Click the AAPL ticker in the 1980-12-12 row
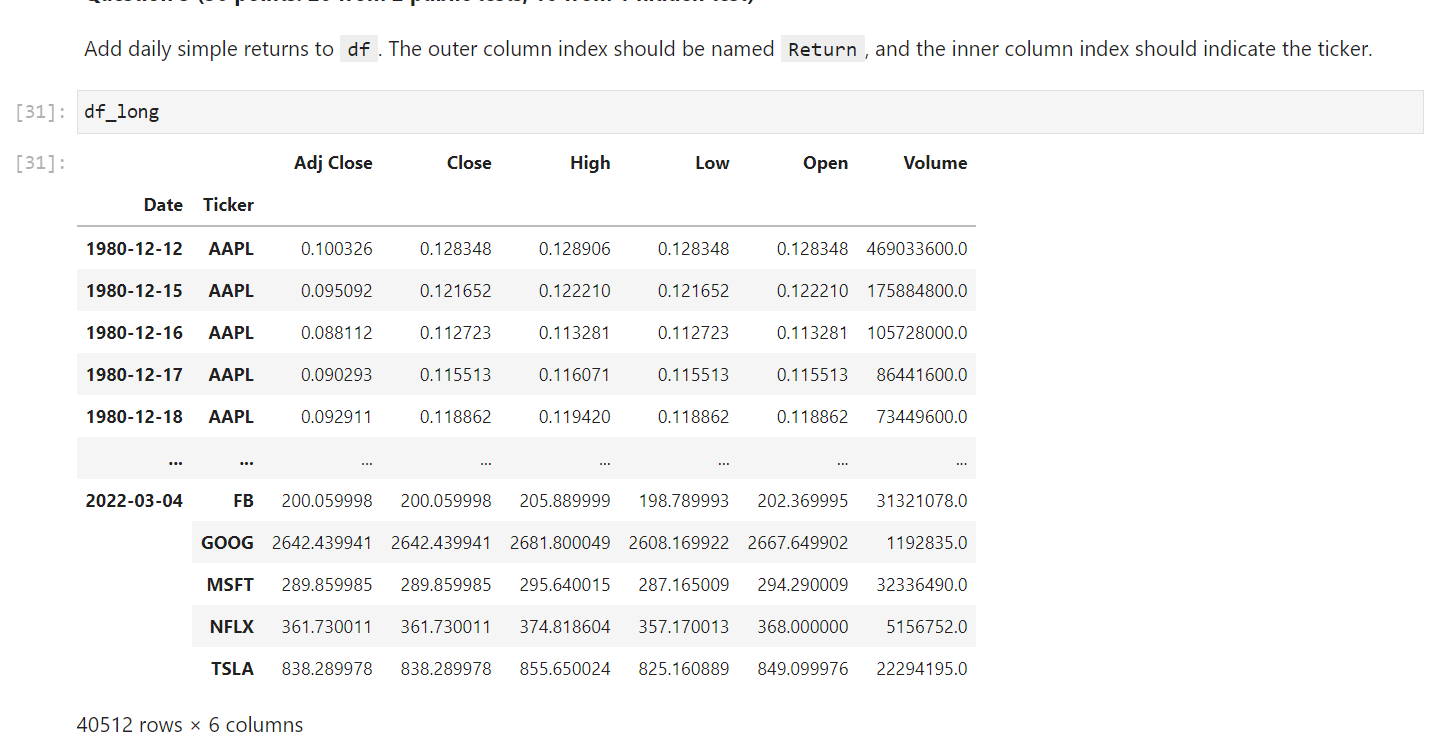The height and width of the screenshot is (754, 1446). [231, 249]
